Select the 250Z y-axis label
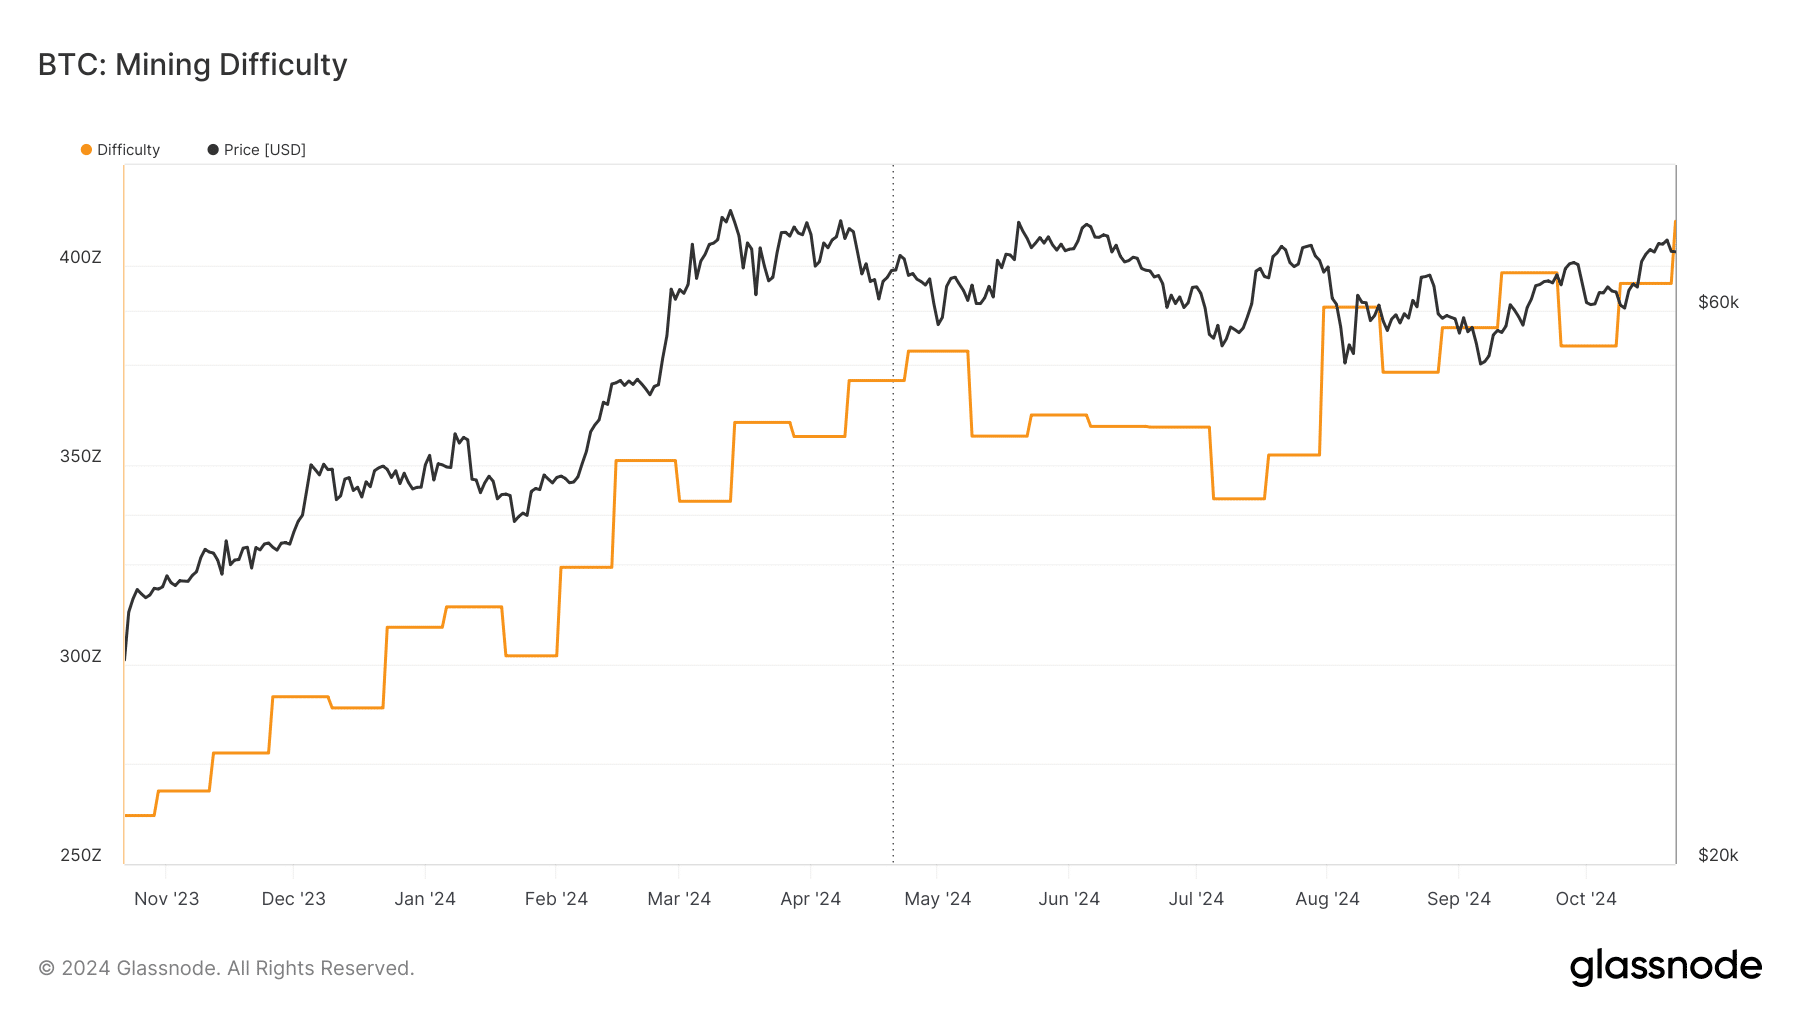1800x1013 pixels. coord(81,856)
